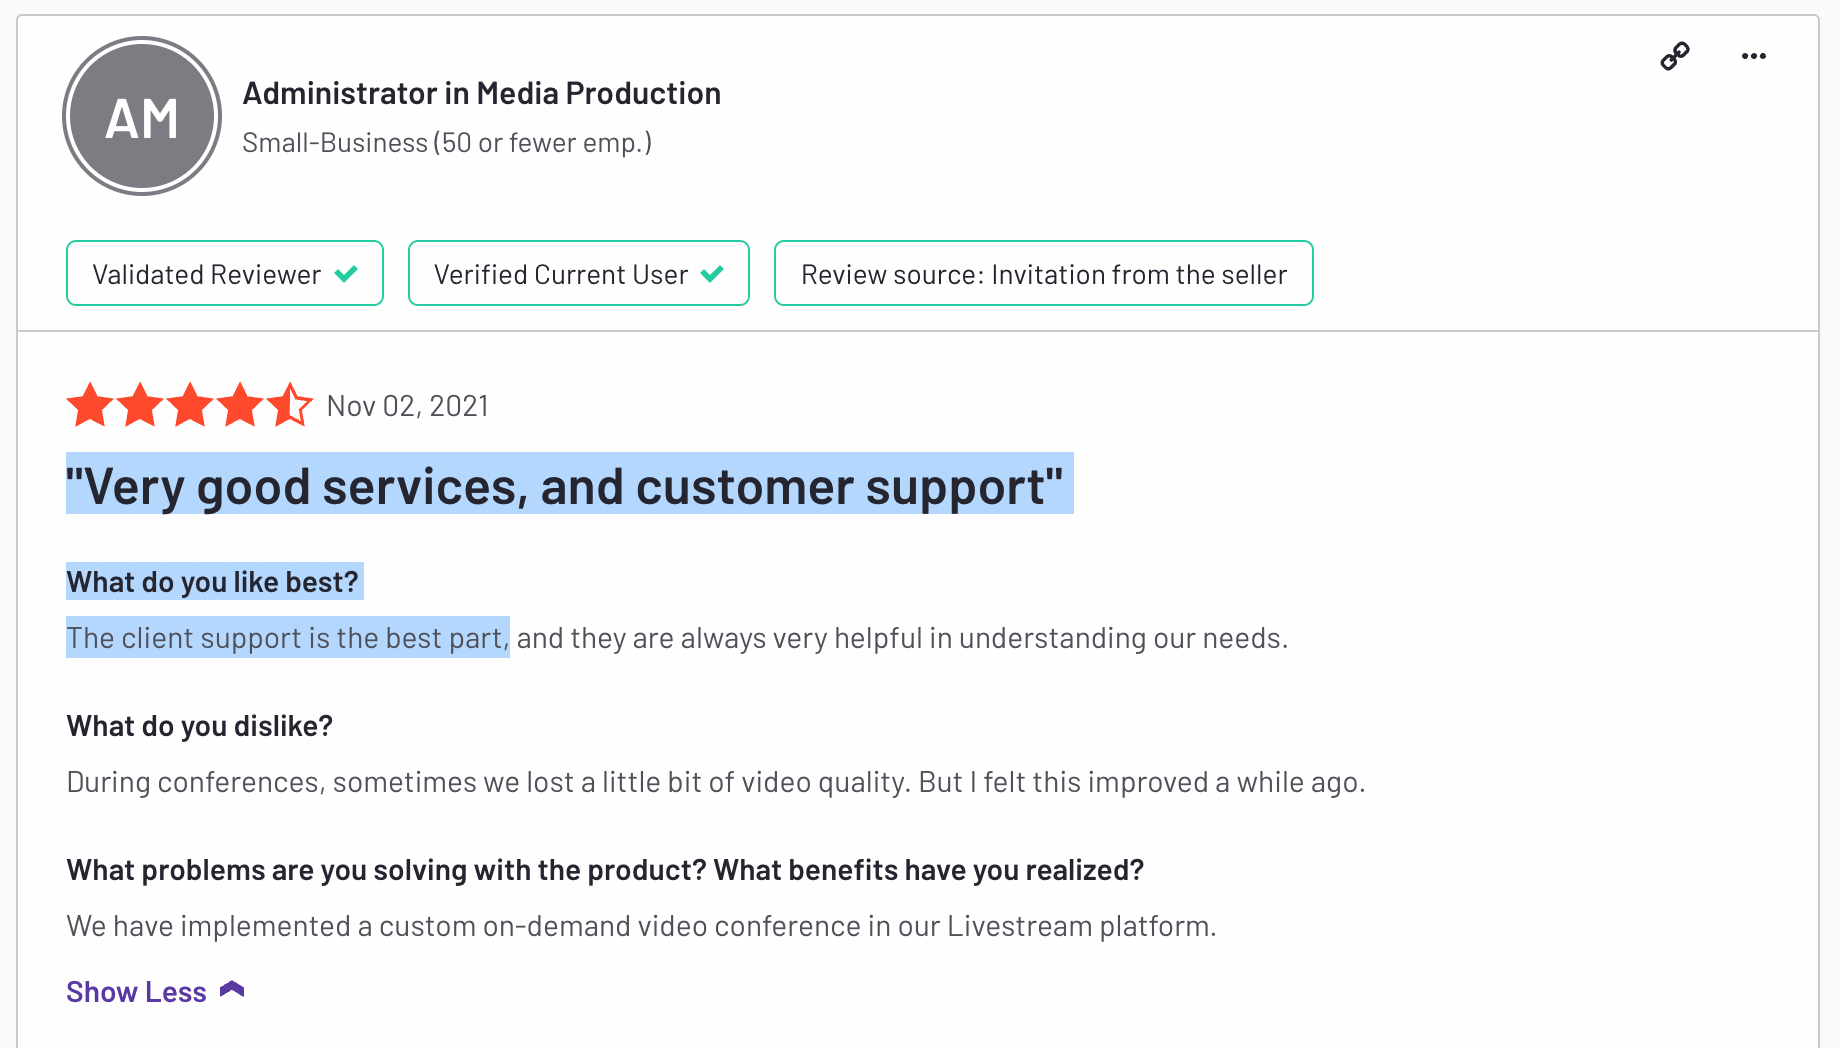Click the first orange rating star
The image size is (1840, 1048).
pos(90,405)
